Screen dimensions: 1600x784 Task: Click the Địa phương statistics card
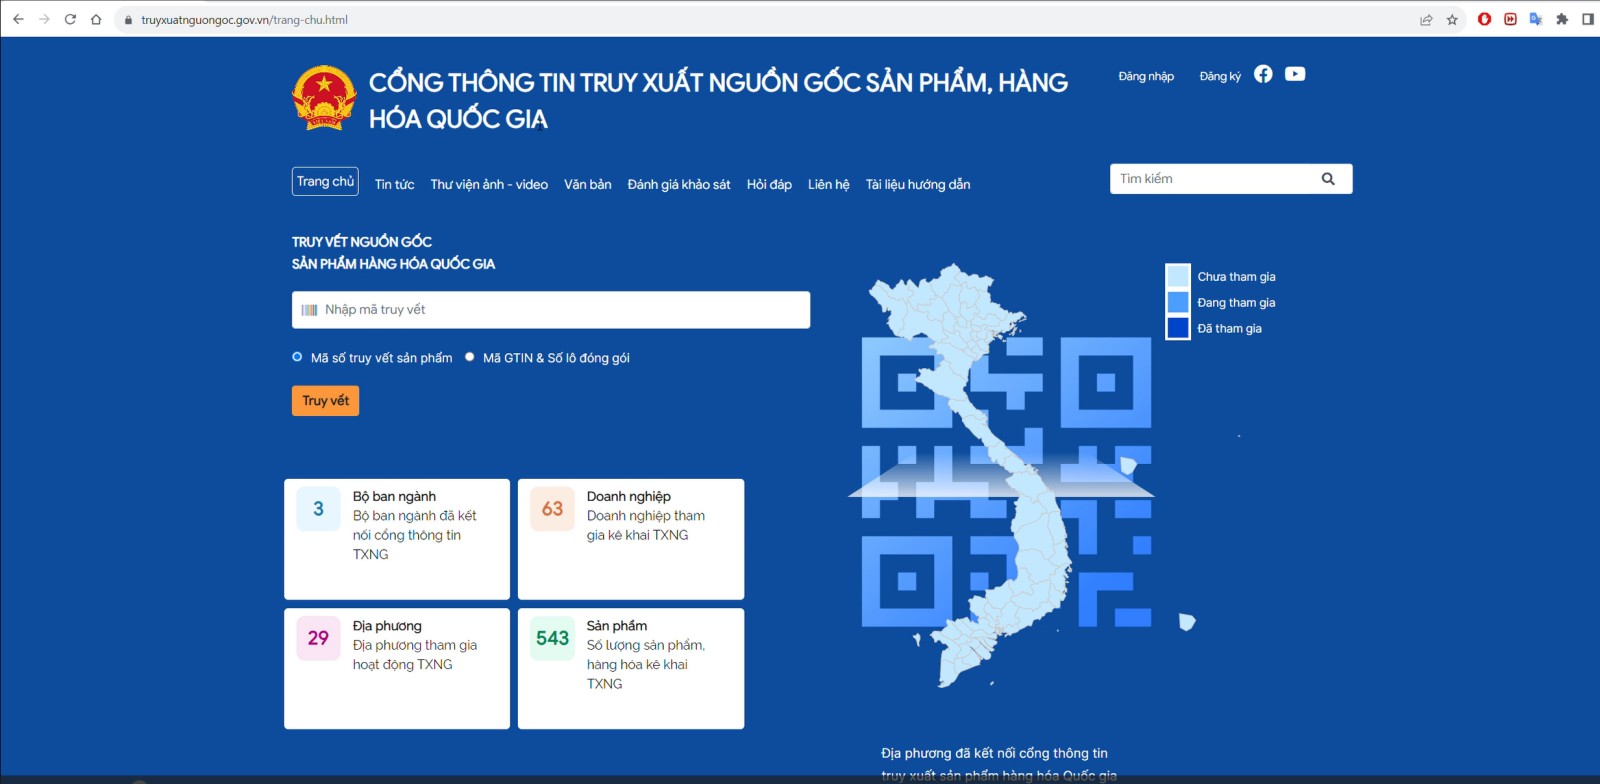click(397, 669)
